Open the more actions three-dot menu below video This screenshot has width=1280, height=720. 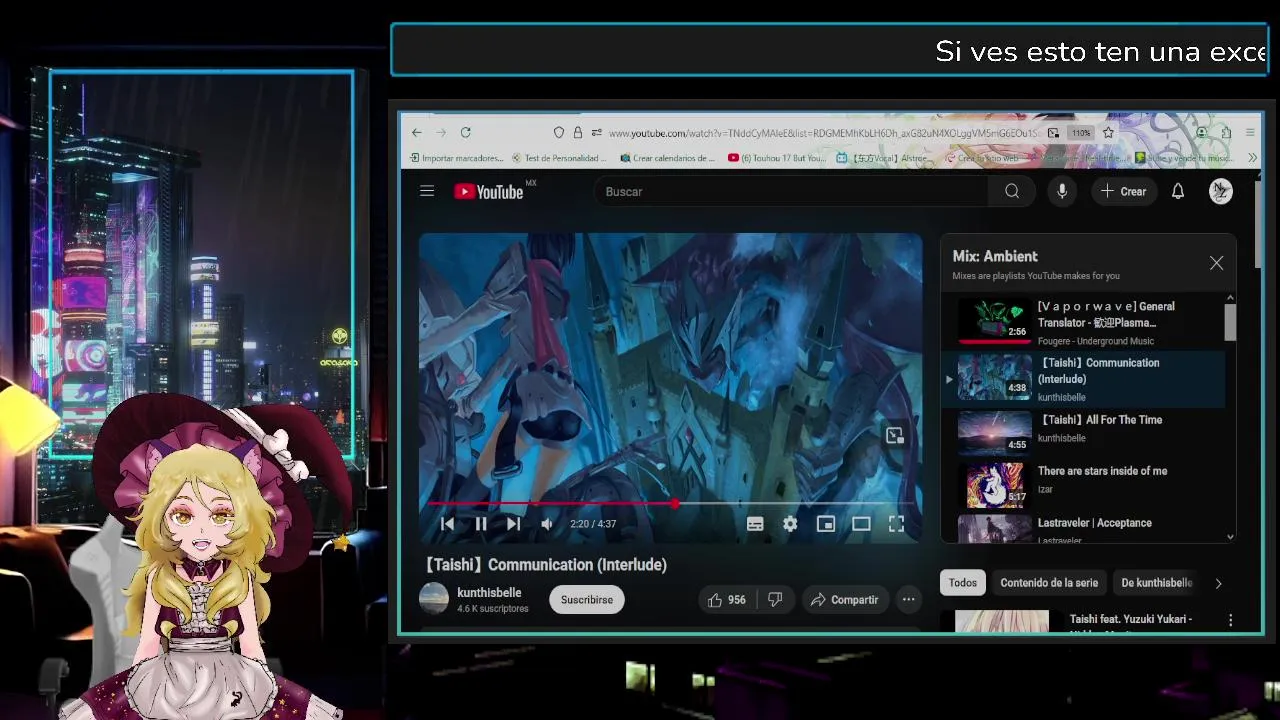(x=908, y=600)
